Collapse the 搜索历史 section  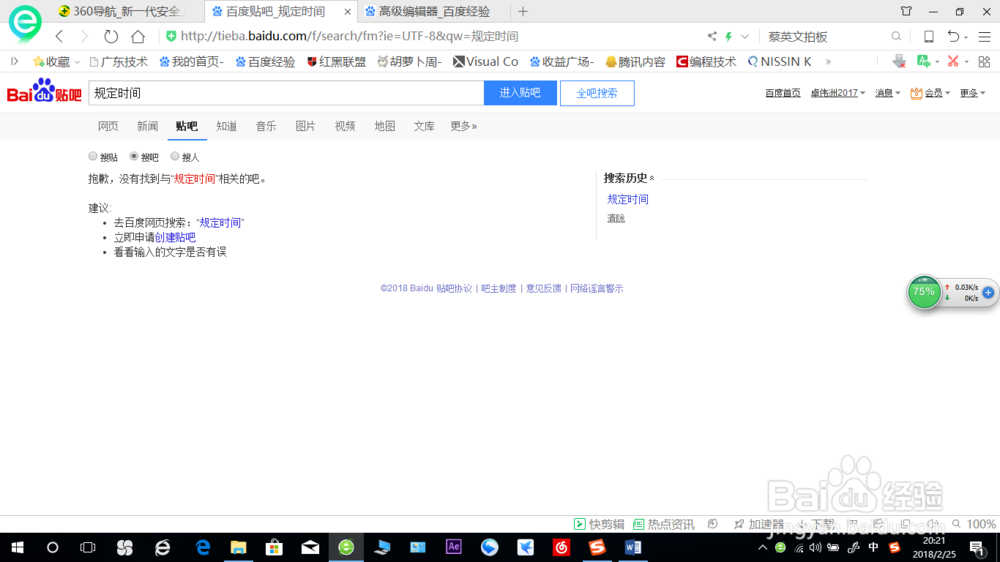pos(652,178)
